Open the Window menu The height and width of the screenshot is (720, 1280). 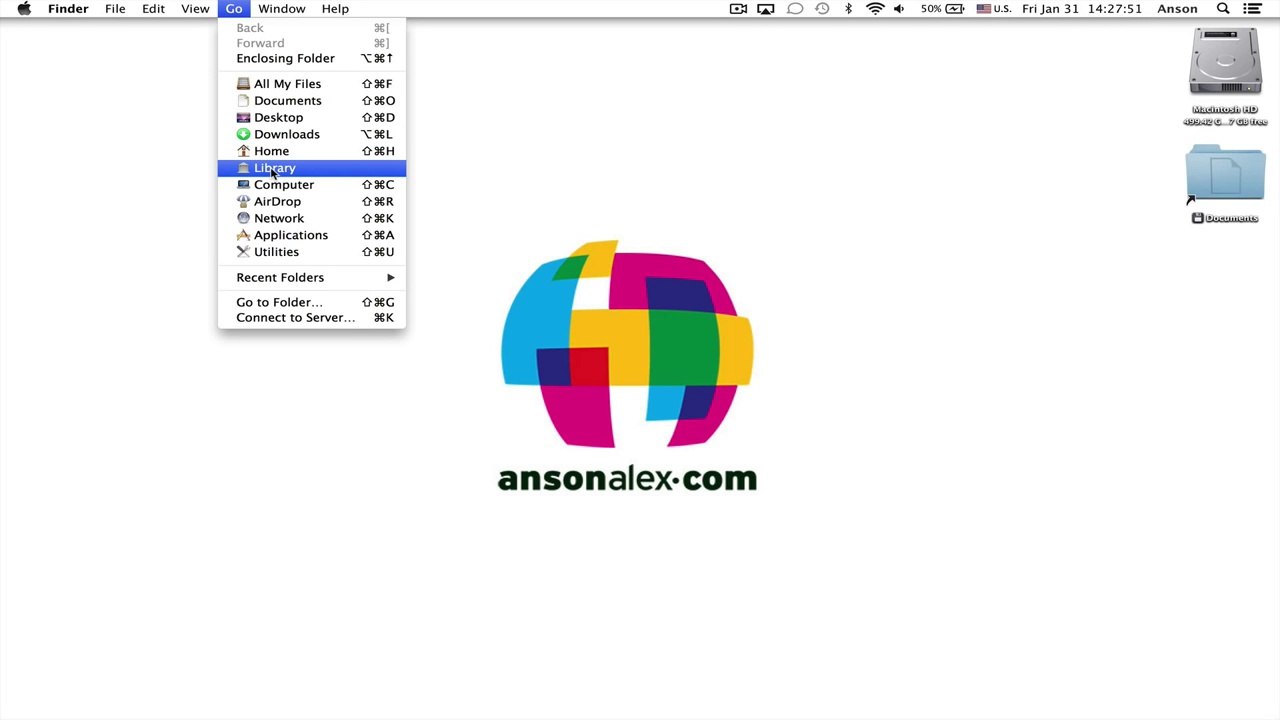coord(282,9)
